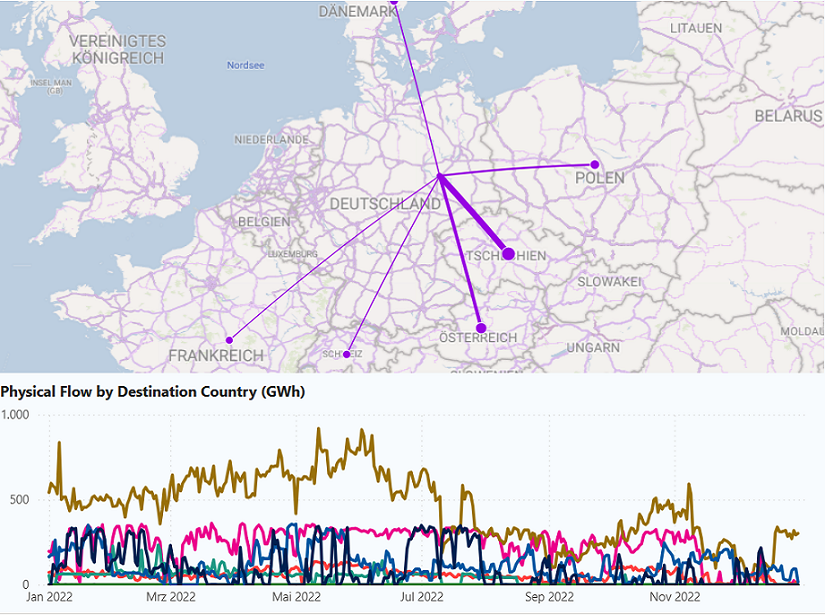This screenshot has width=825, height=615.
Task: Select the Switzerland destination node
Action: pos(347,354)
